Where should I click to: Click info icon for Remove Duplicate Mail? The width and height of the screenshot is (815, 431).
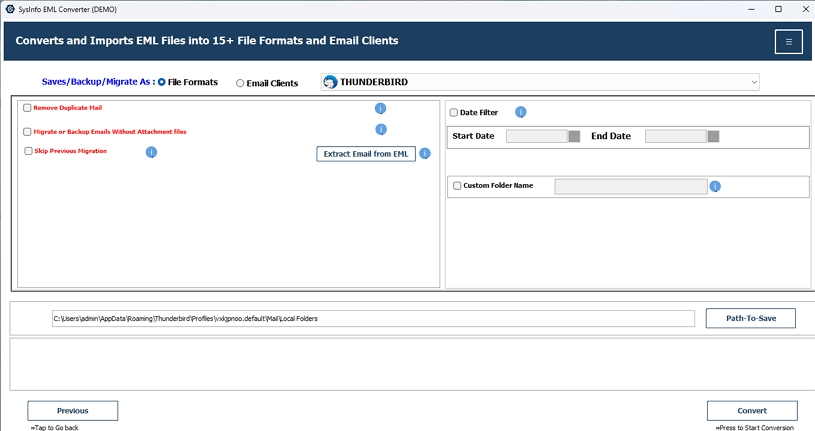tap(380, 108)
